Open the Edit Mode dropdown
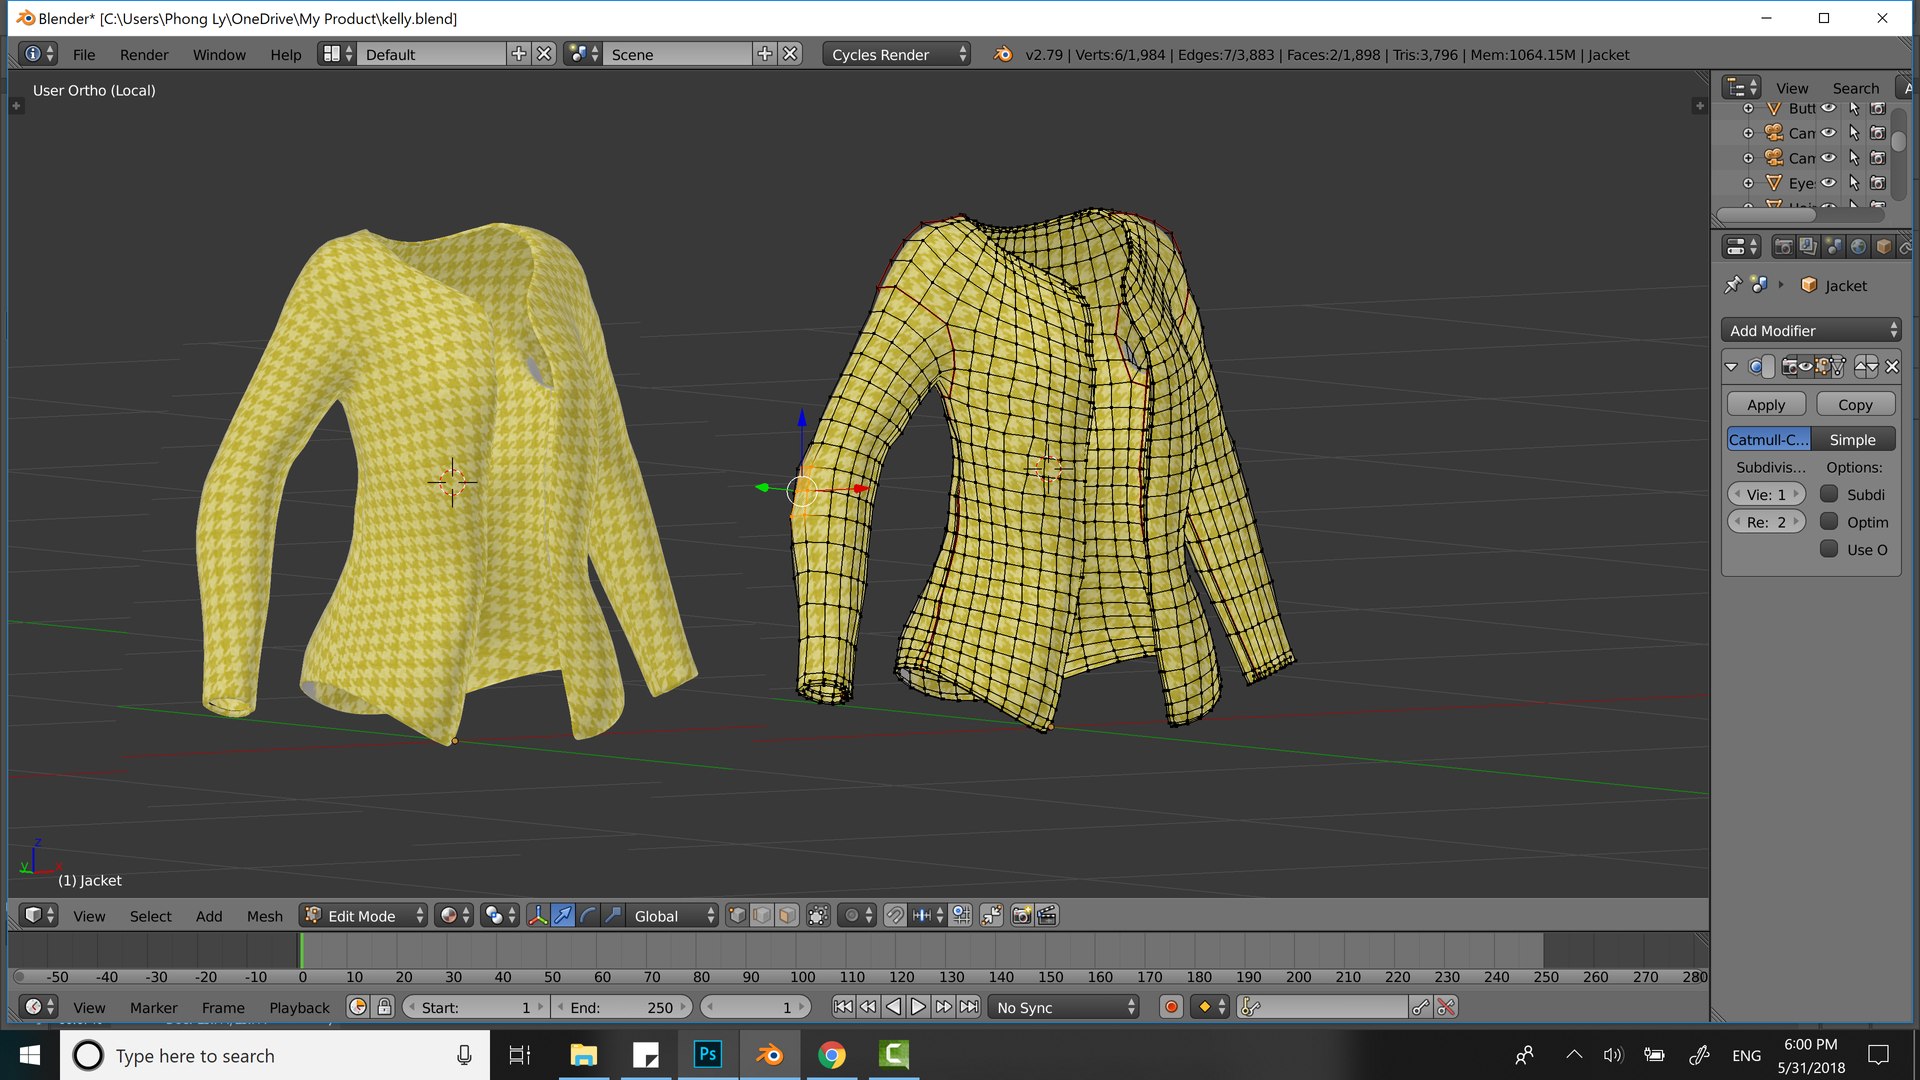1920x1080 pixels. tap(364, 916)
